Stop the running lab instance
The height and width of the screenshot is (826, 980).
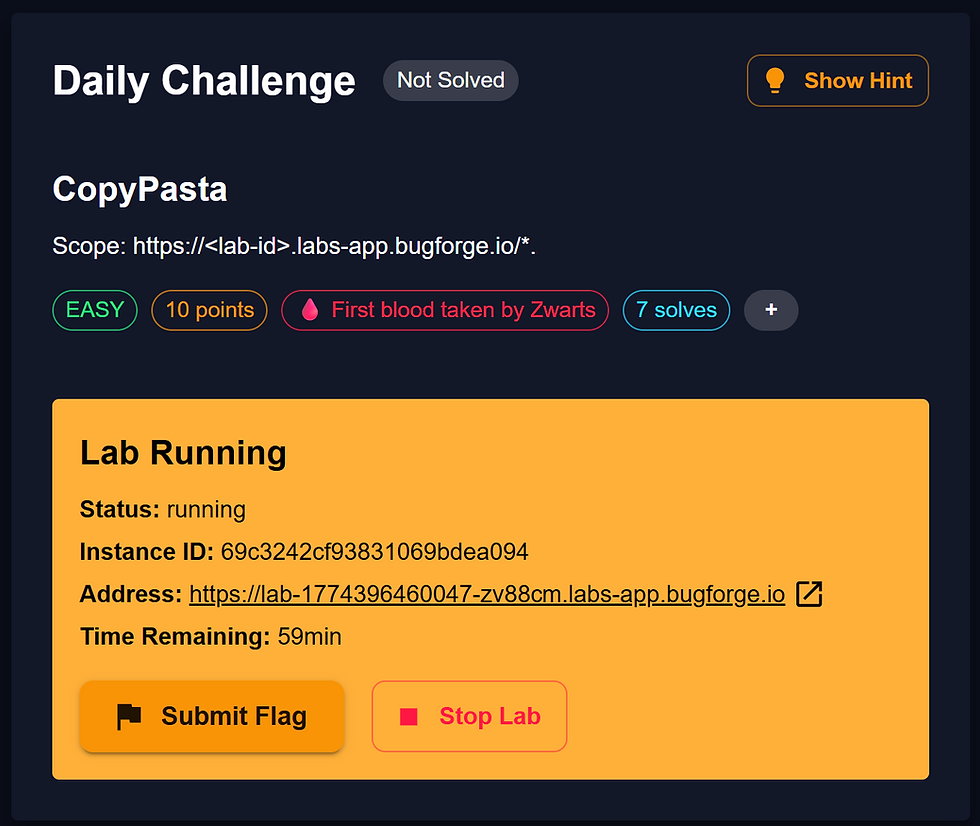469,716
